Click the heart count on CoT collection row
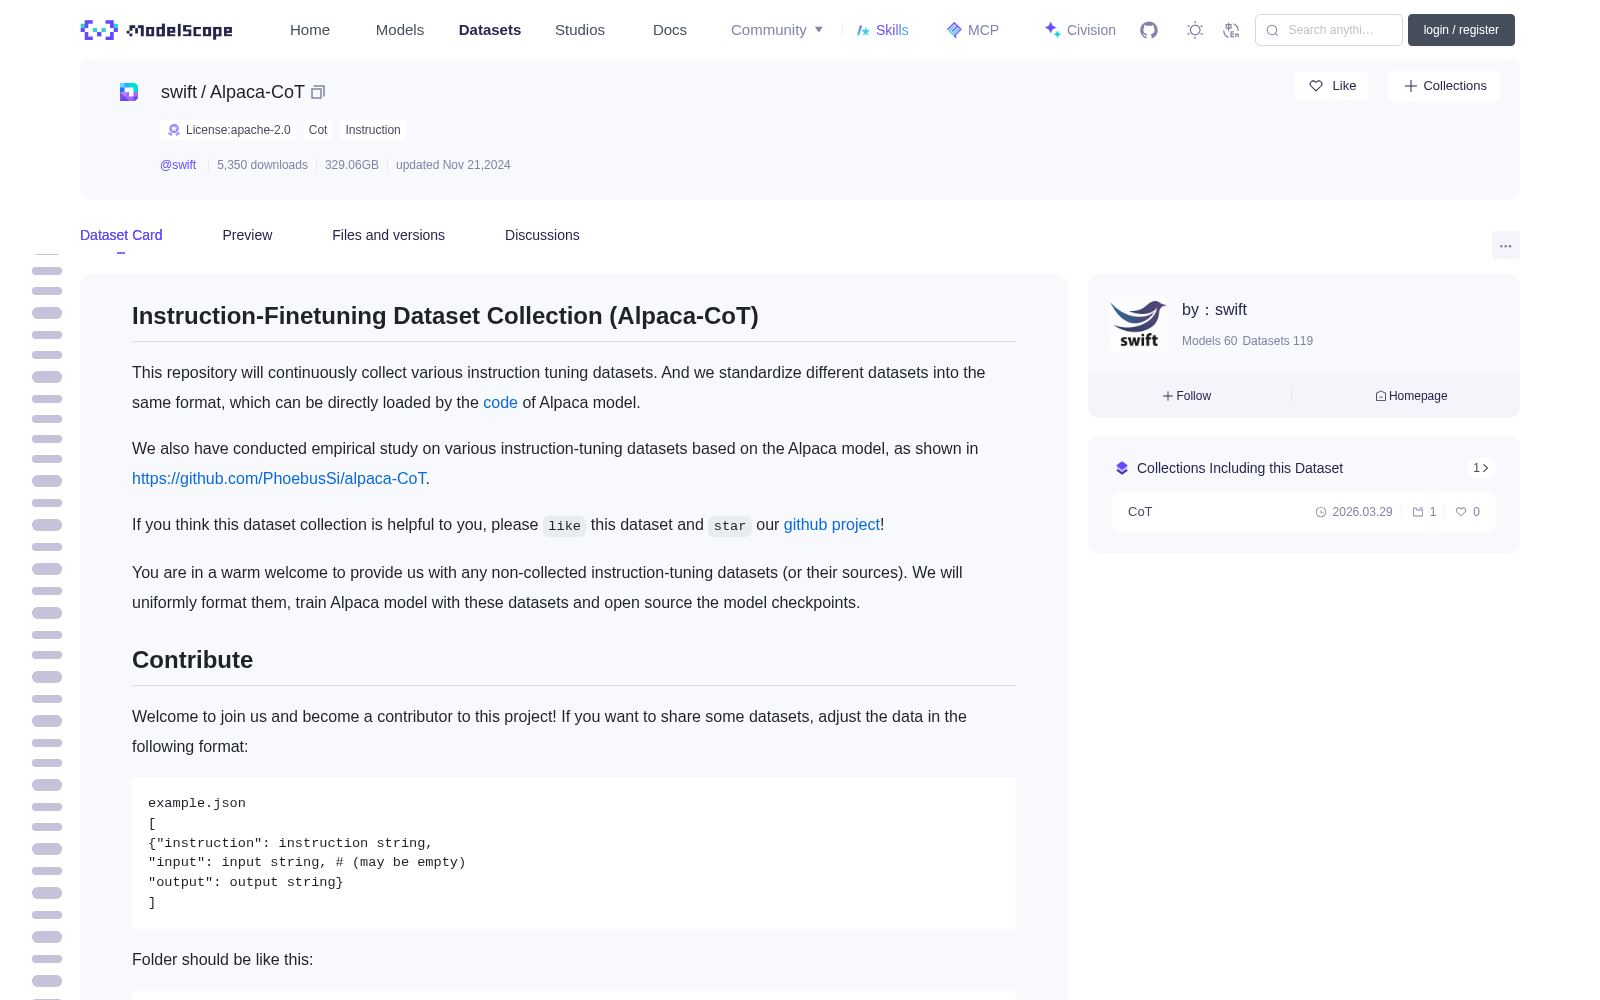The width and height of the screenshot is (1600, 1000). (x=1468, y=512)
